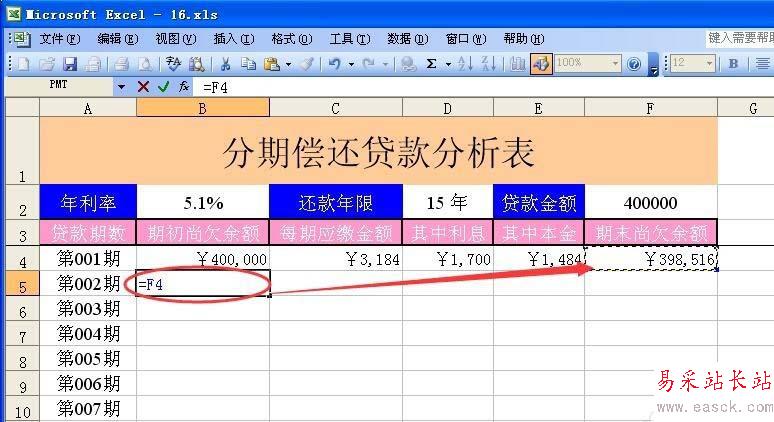Screen dimensions: 774x422
Task: Open the 文件(F) menu
Action: pyautogui.click(x=60, y=39)
